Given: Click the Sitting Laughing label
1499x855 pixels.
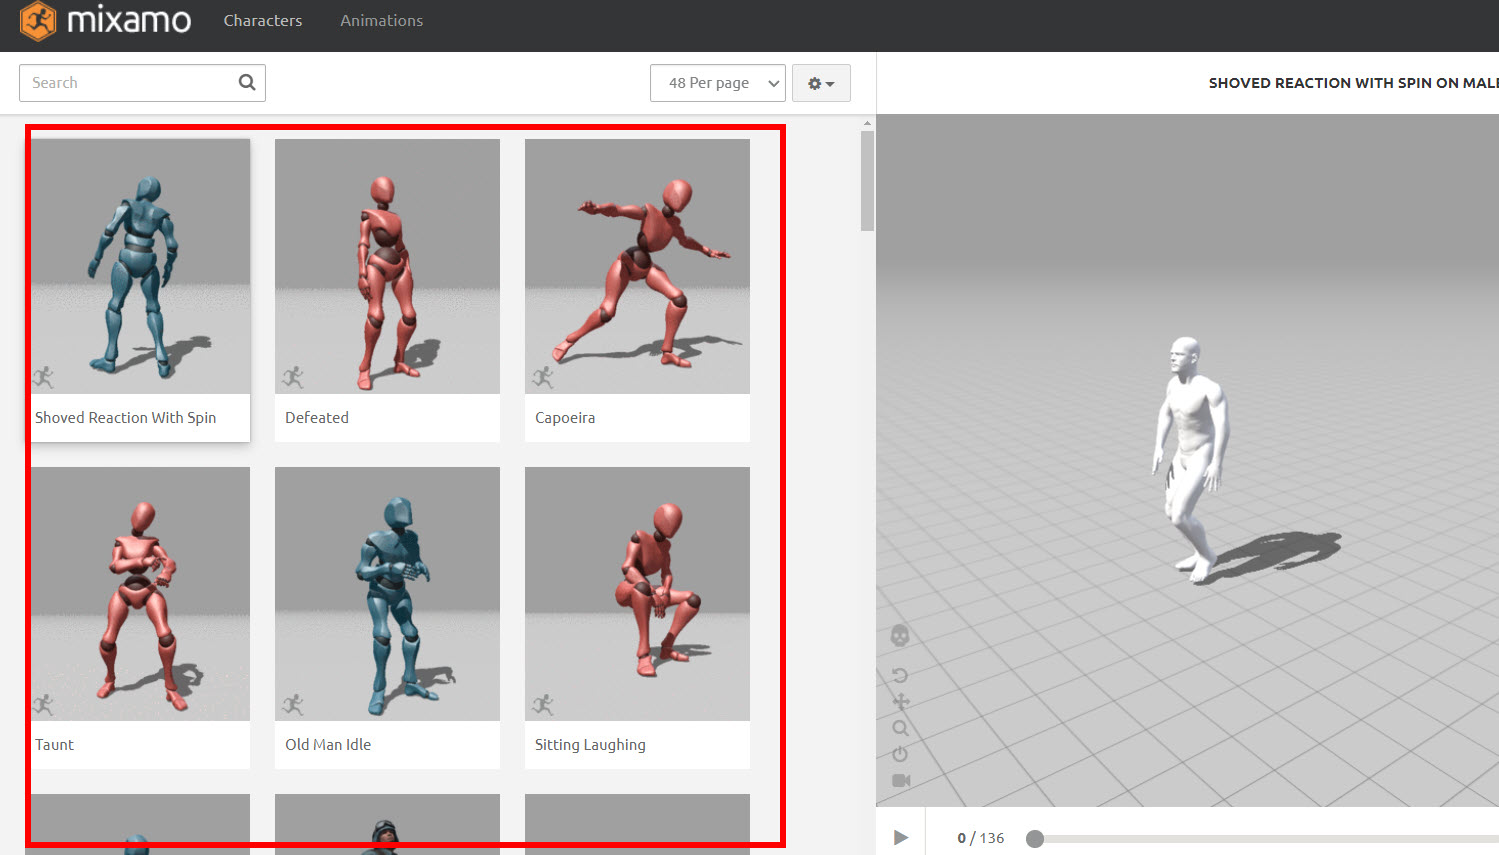Looking at the screenshot, I should 590,745.
